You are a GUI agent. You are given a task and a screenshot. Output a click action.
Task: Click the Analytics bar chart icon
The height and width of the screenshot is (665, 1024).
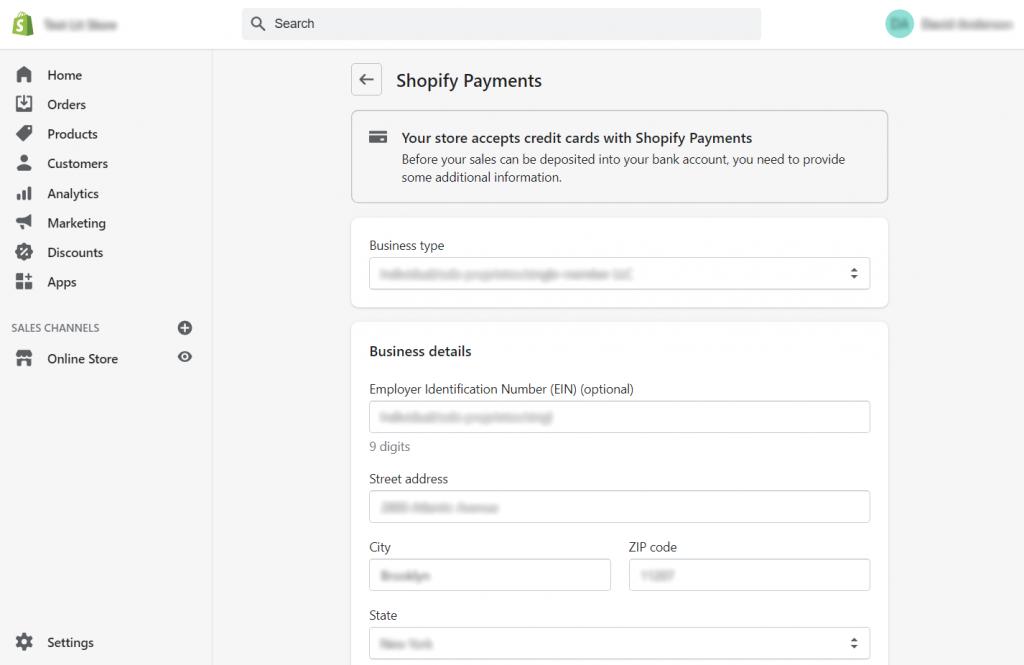click(24, 193)
